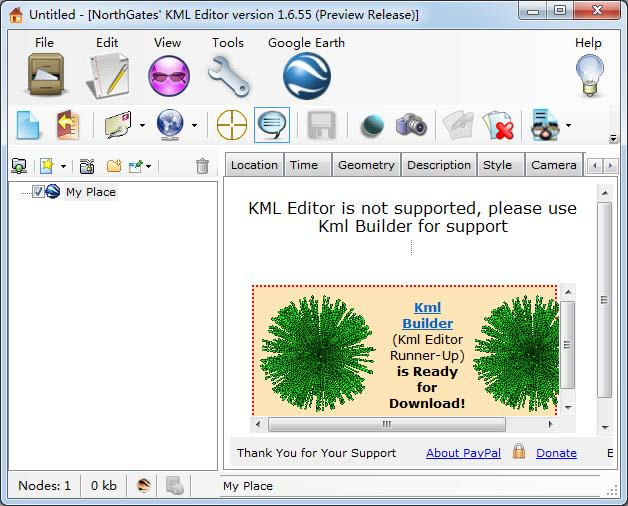Viewport: 628px width, 506px height.
Task: Click the left green tree image
Action: click(x=318, y=353)
